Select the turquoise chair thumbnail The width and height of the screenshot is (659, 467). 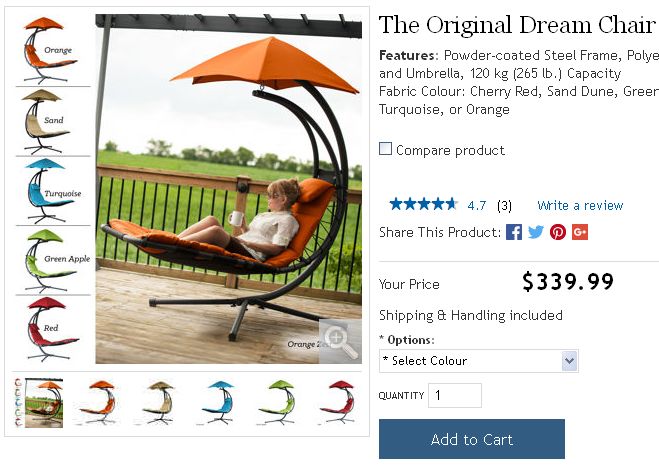[x=219, y=402]
